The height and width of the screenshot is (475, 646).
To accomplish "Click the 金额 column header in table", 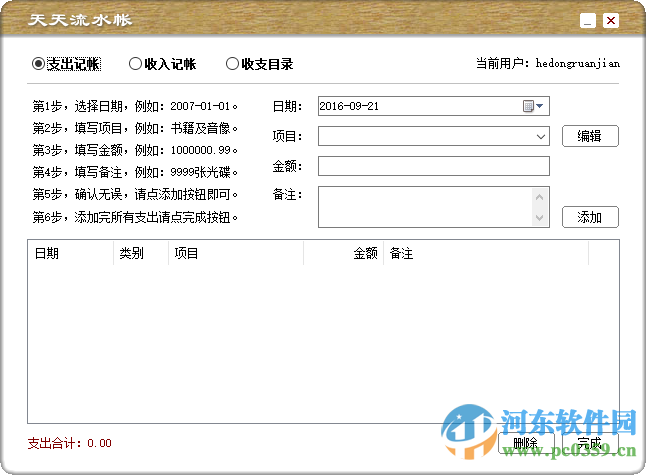I will (344, 253).
